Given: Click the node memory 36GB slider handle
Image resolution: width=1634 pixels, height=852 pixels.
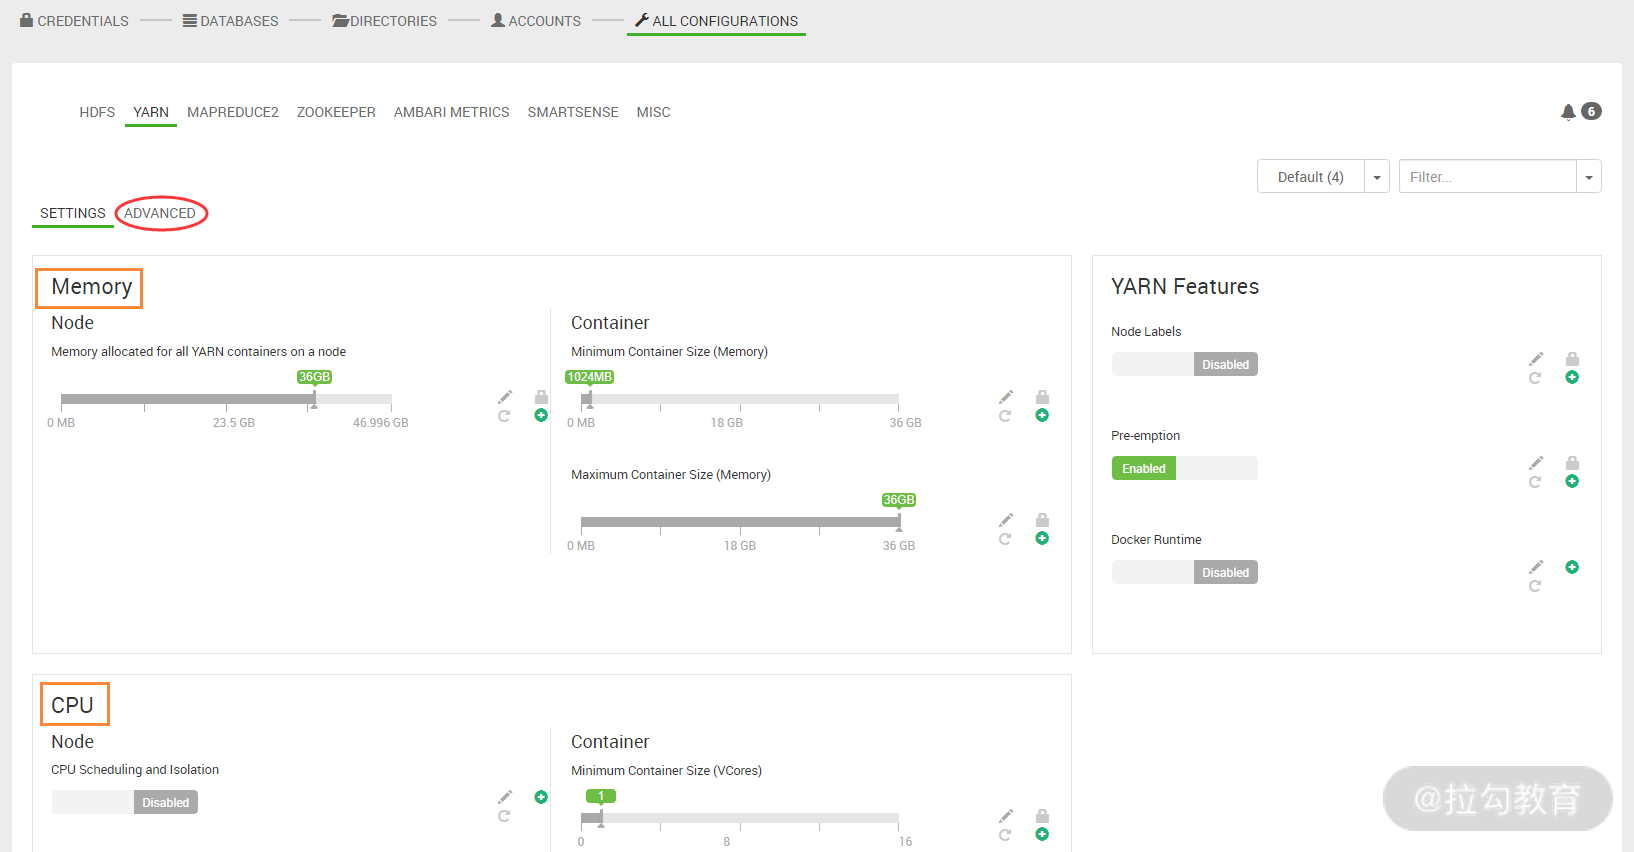Looking at the screenshot, I should 314,399.
